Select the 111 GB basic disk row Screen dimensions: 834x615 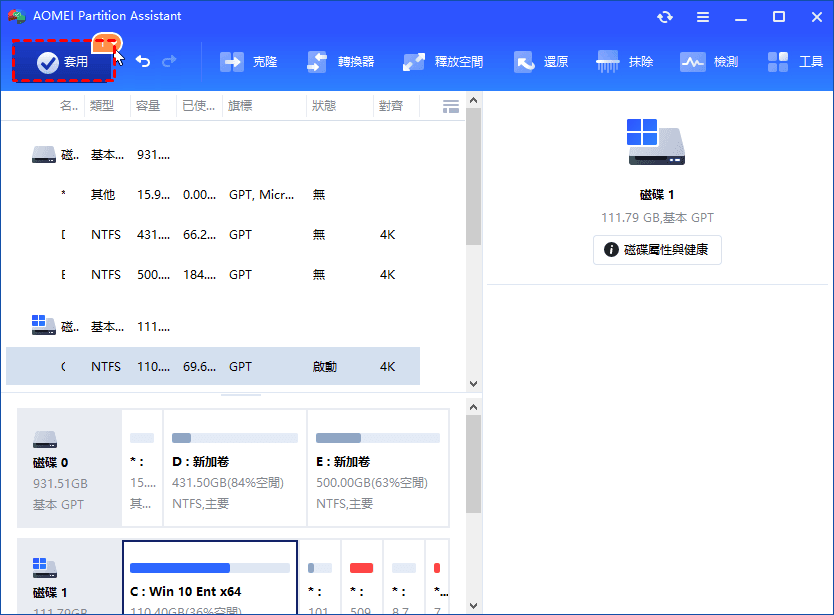click(x=213, y=326)
